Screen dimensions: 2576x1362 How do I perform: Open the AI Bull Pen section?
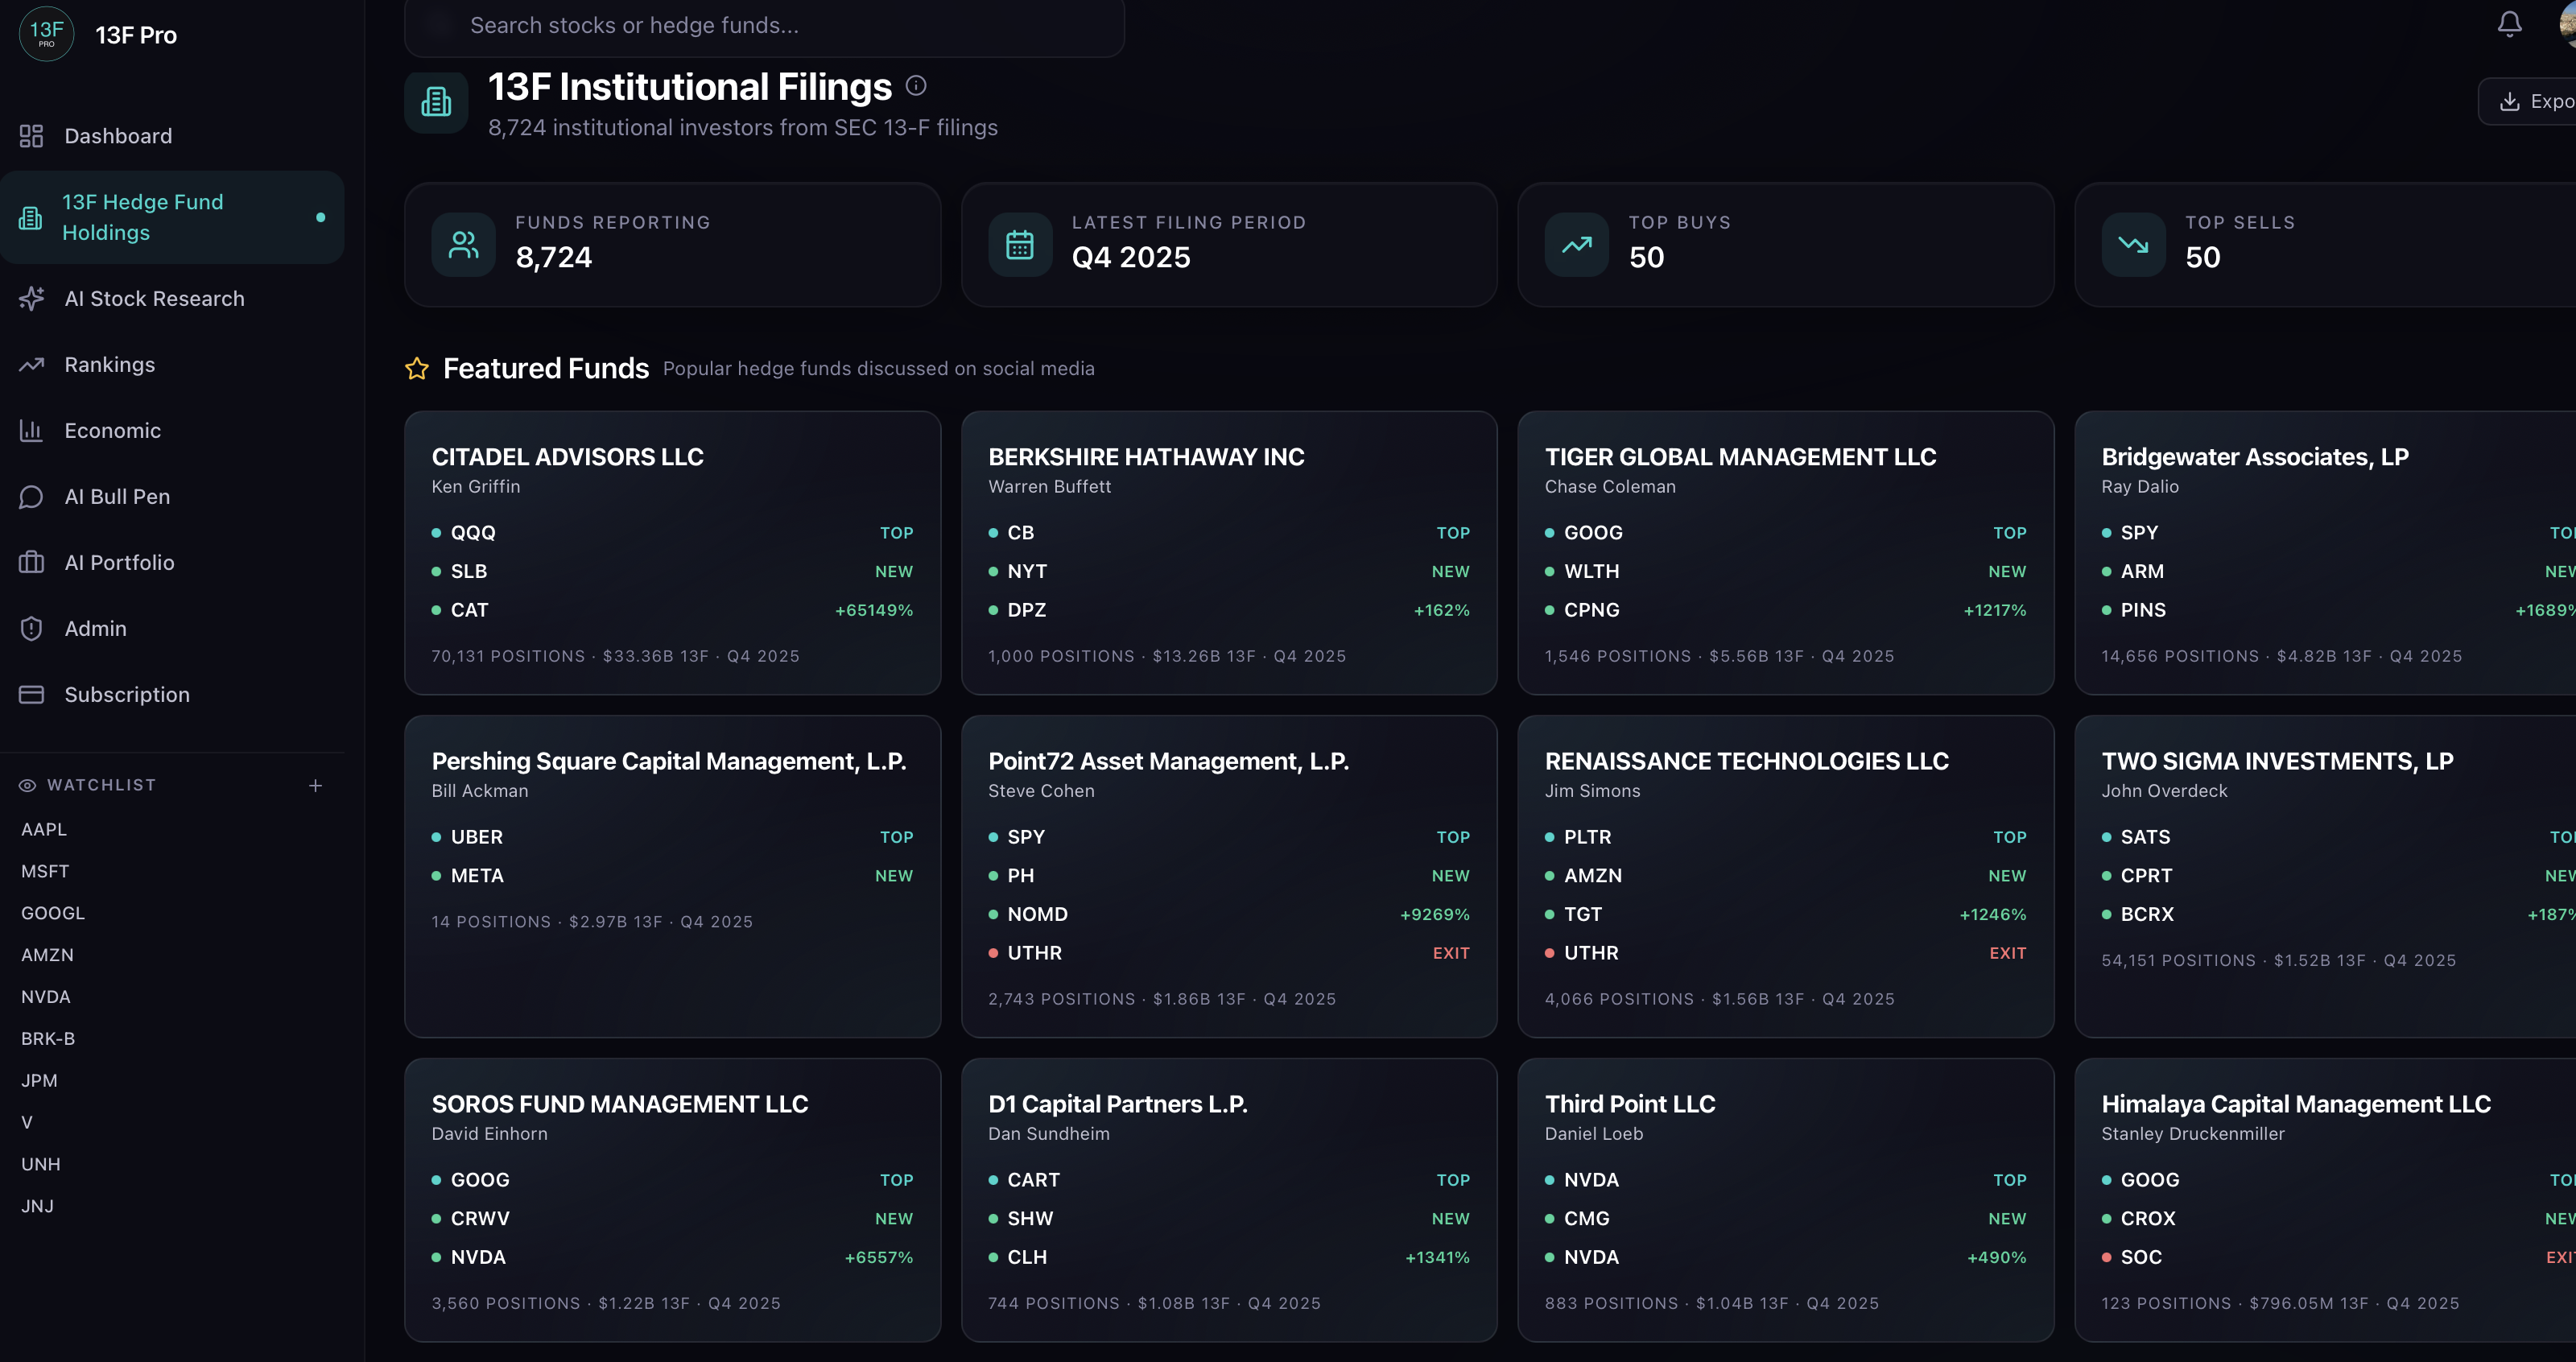172,496
